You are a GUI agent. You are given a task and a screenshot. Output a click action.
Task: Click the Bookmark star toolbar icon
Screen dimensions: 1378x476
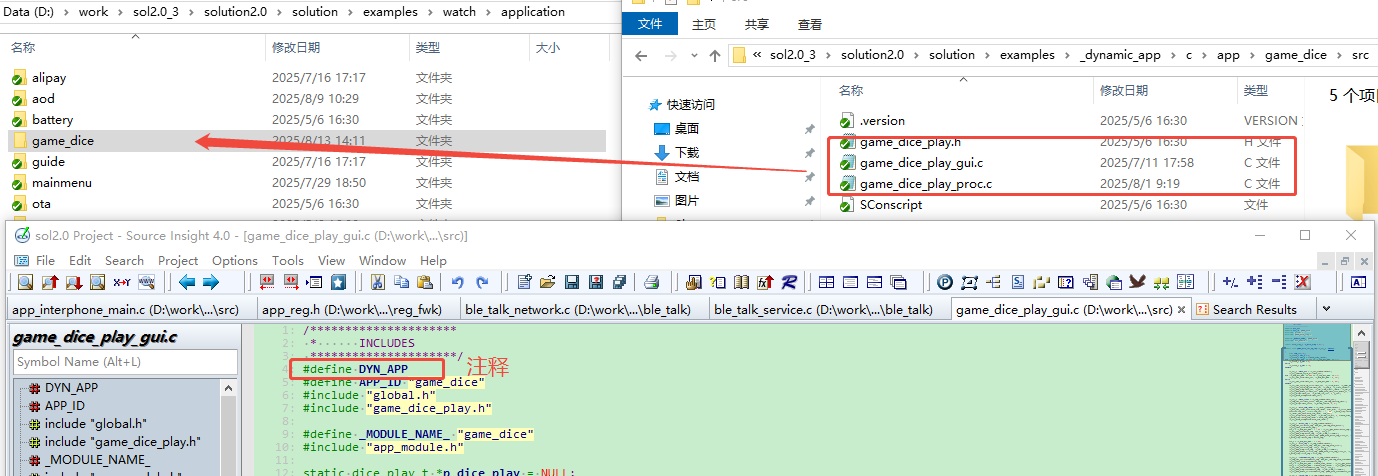[x=339, y=282]
